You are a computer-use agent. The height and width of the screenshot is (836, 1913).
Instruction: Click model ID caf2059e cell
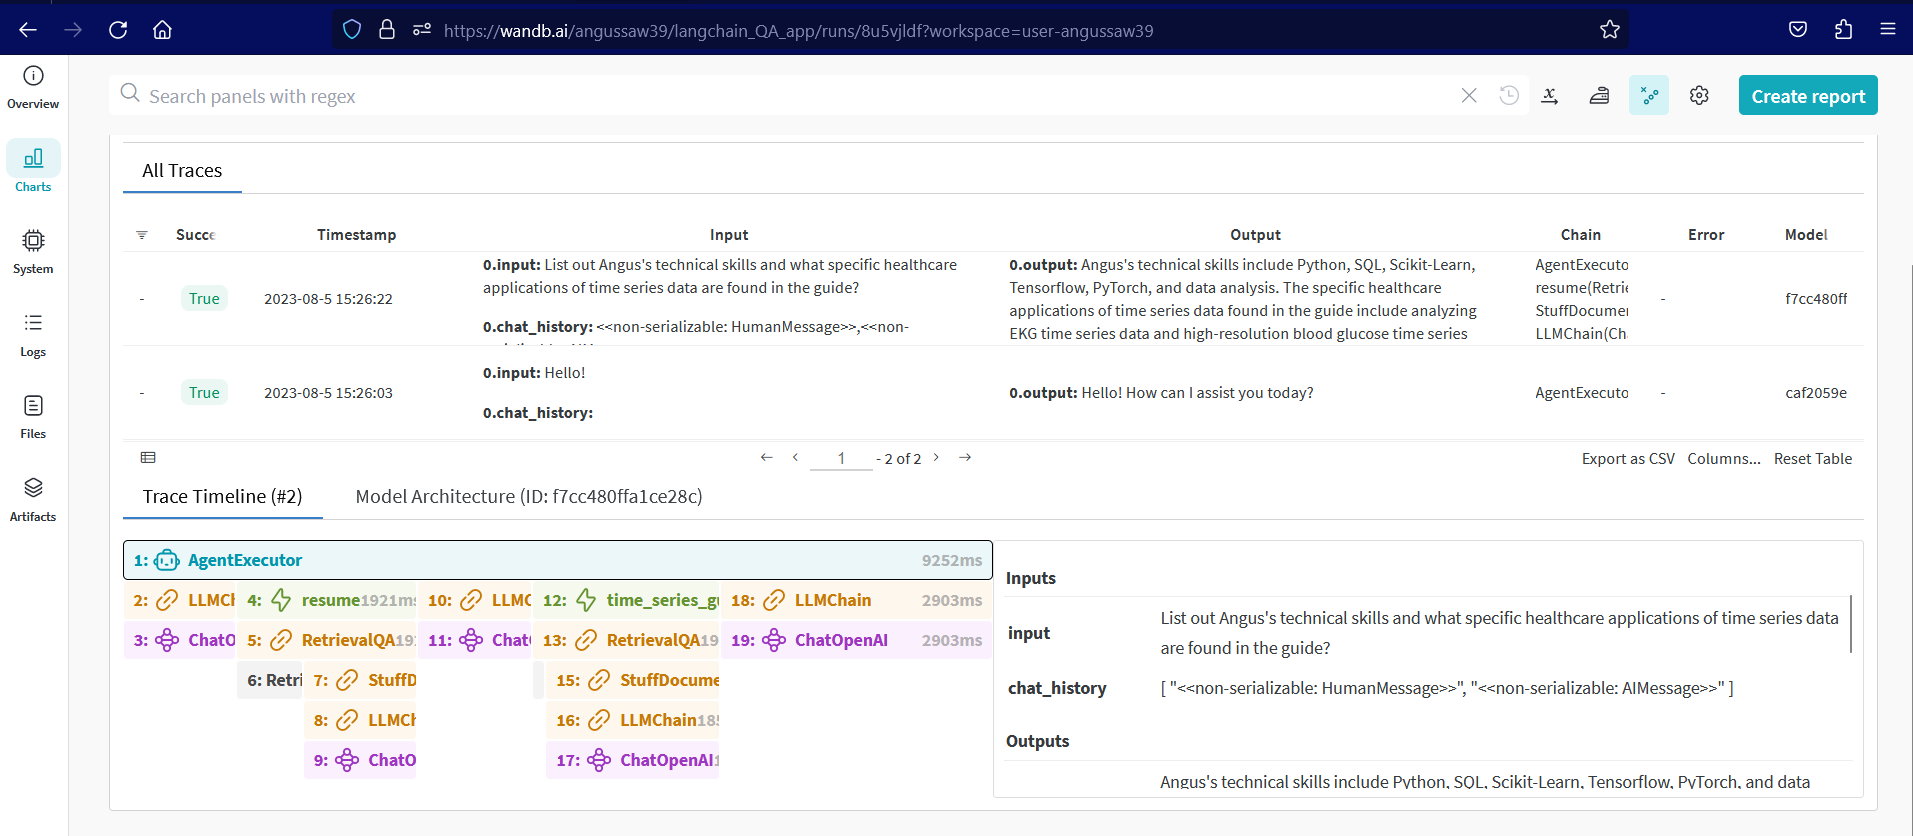(1816, 393)
